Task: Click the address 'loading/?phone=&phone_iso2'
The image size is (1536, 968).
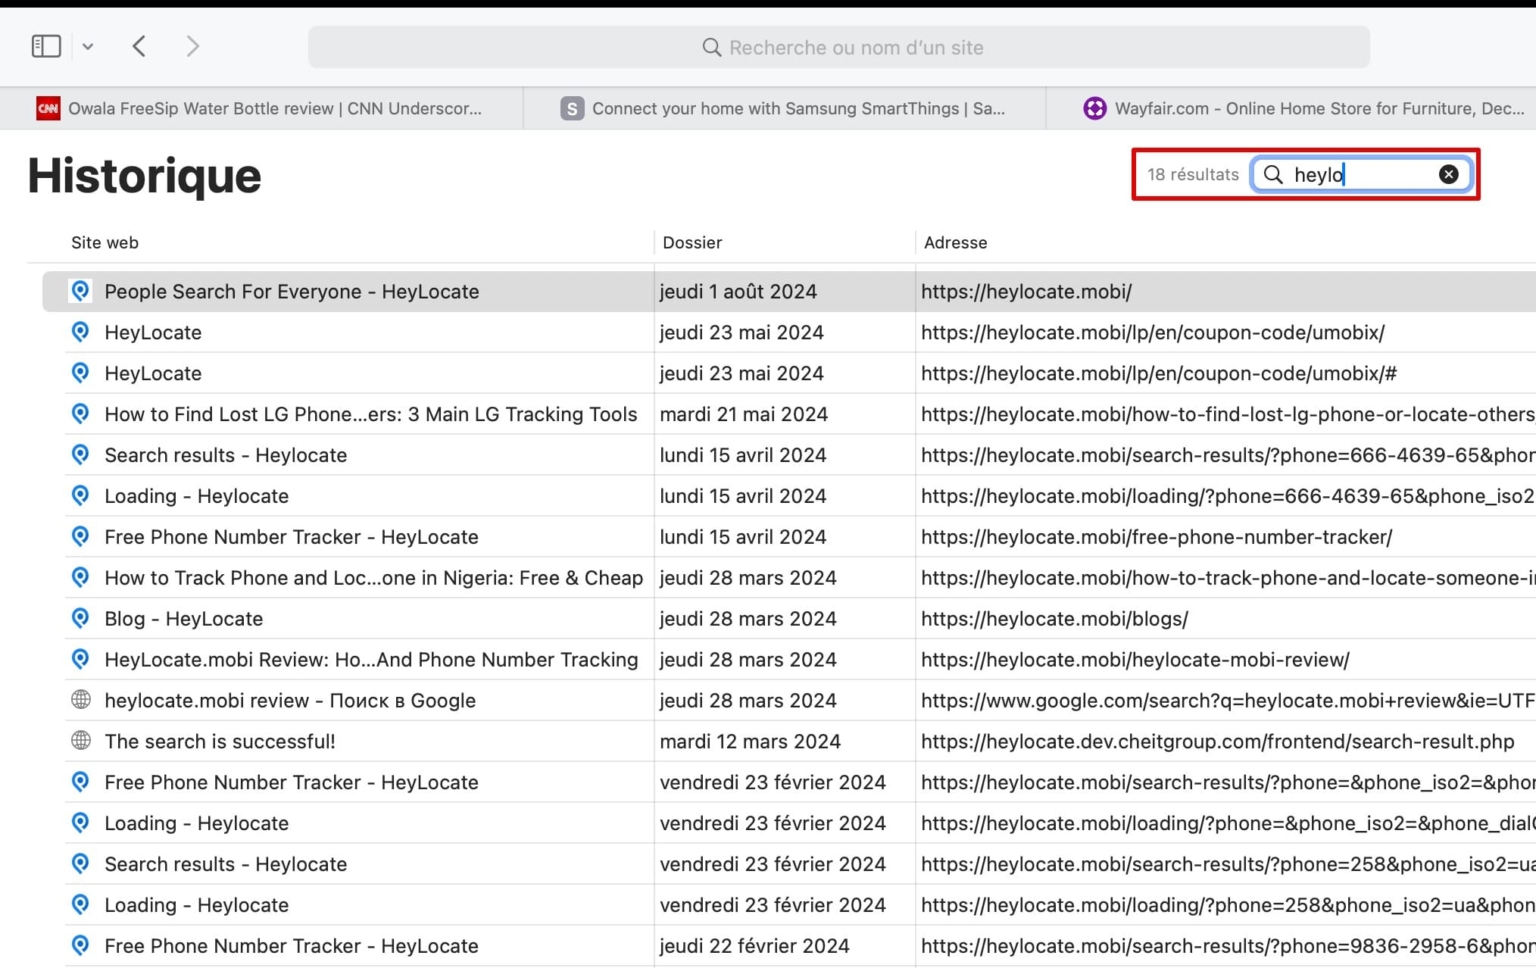Action: coord(1228,824)
